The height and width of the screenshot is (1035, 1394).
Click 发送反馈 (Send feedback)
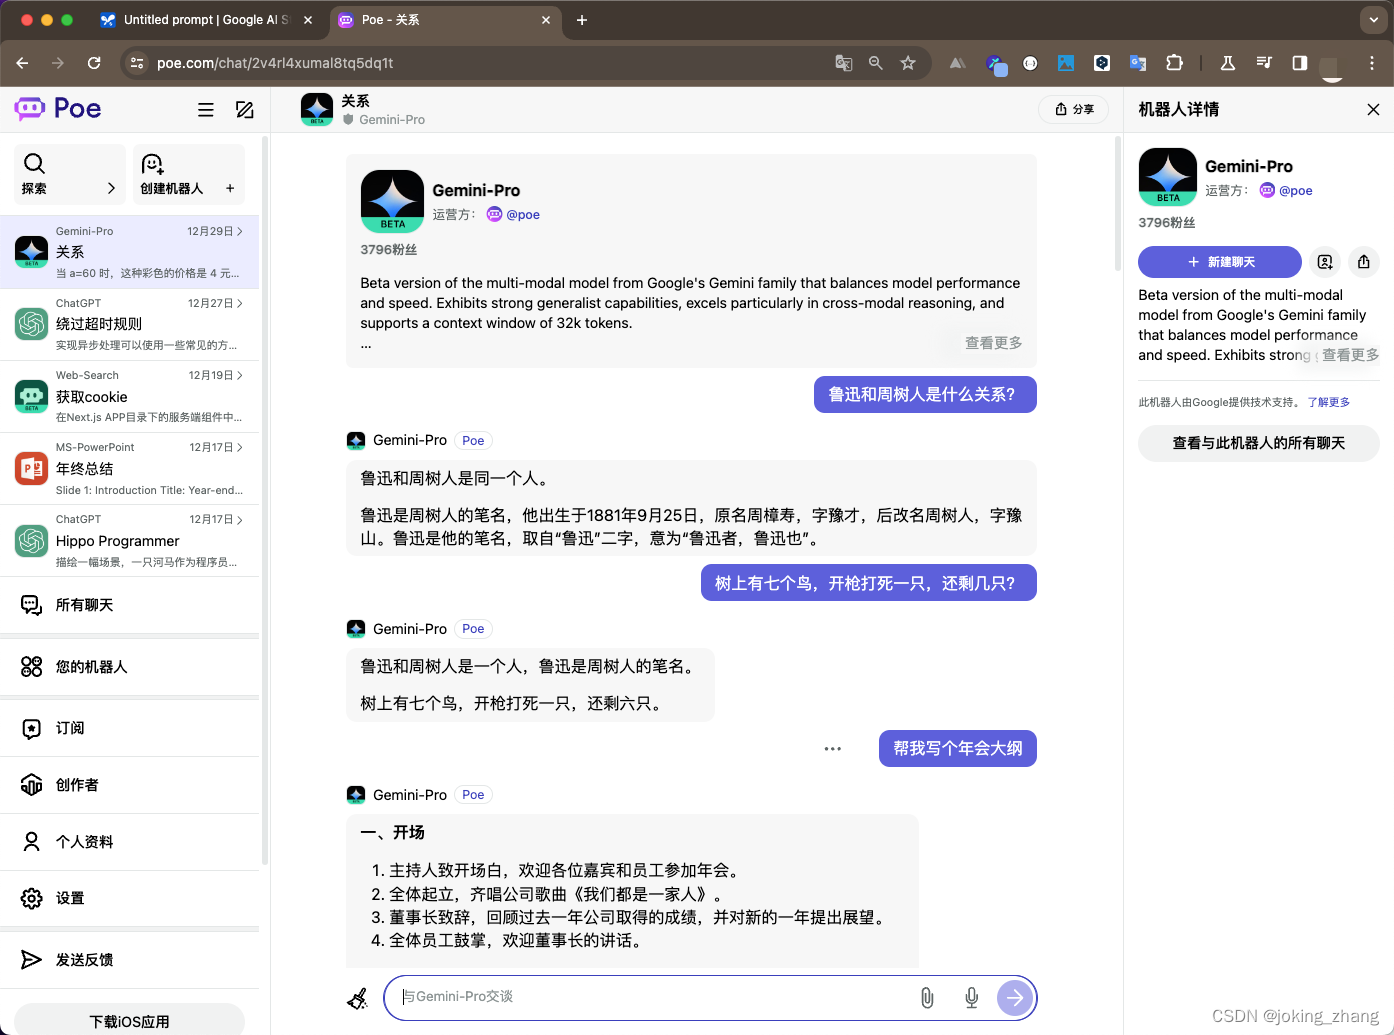tap(130, 960)
